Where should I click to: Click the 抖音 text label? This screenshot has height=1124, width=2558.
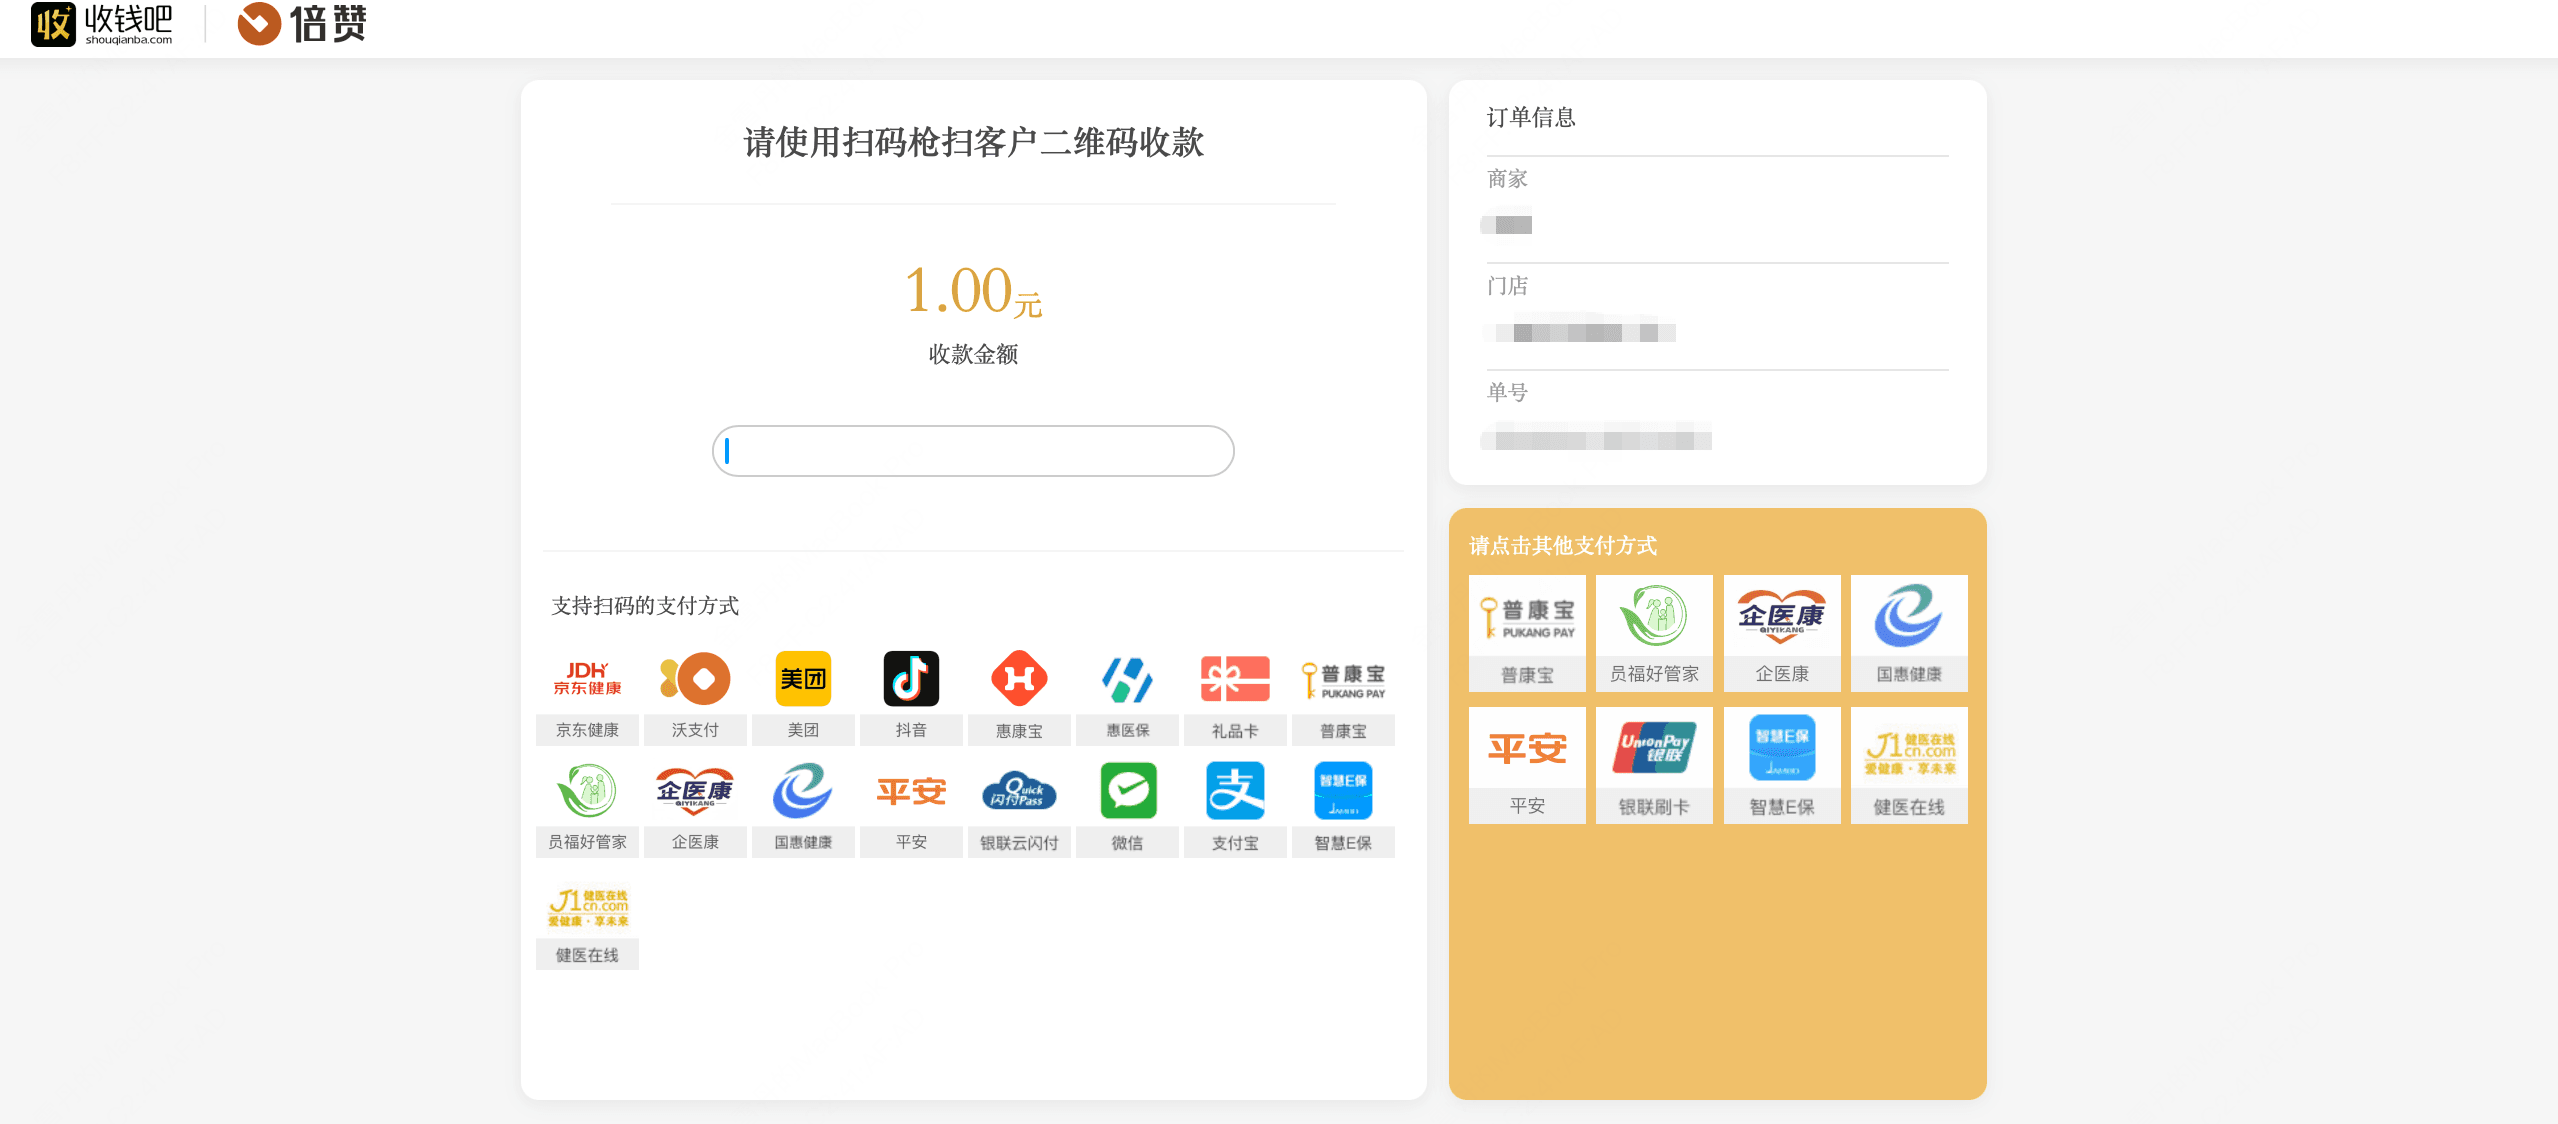click(911, 730)
